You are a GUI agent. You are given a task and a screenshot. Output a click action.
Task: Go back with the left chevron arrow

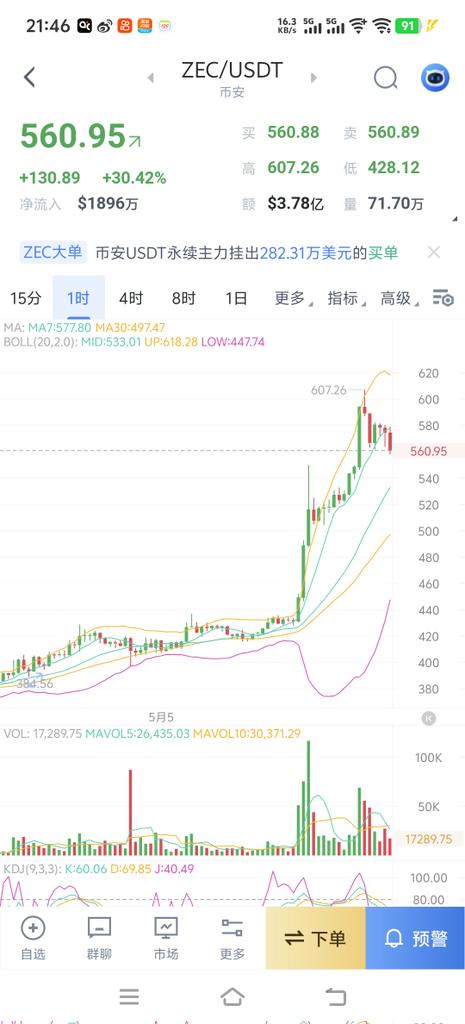[x=29, y=77]
